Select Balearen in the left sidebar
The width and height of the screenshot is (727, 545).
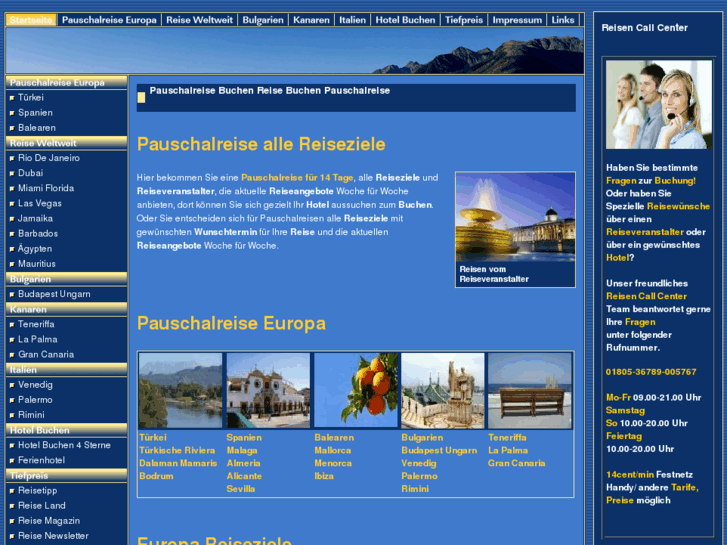(x=37, y=128)
